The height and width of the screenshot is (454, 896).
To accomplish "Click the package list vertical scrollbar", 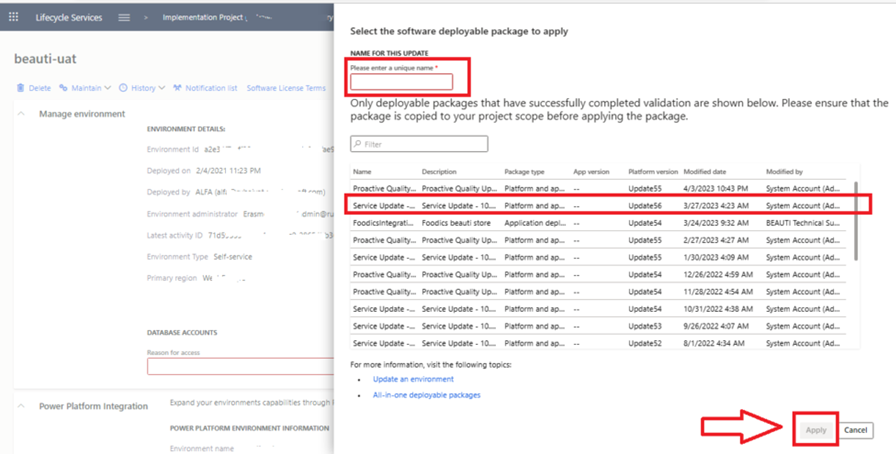I will (x=855, y=221).
